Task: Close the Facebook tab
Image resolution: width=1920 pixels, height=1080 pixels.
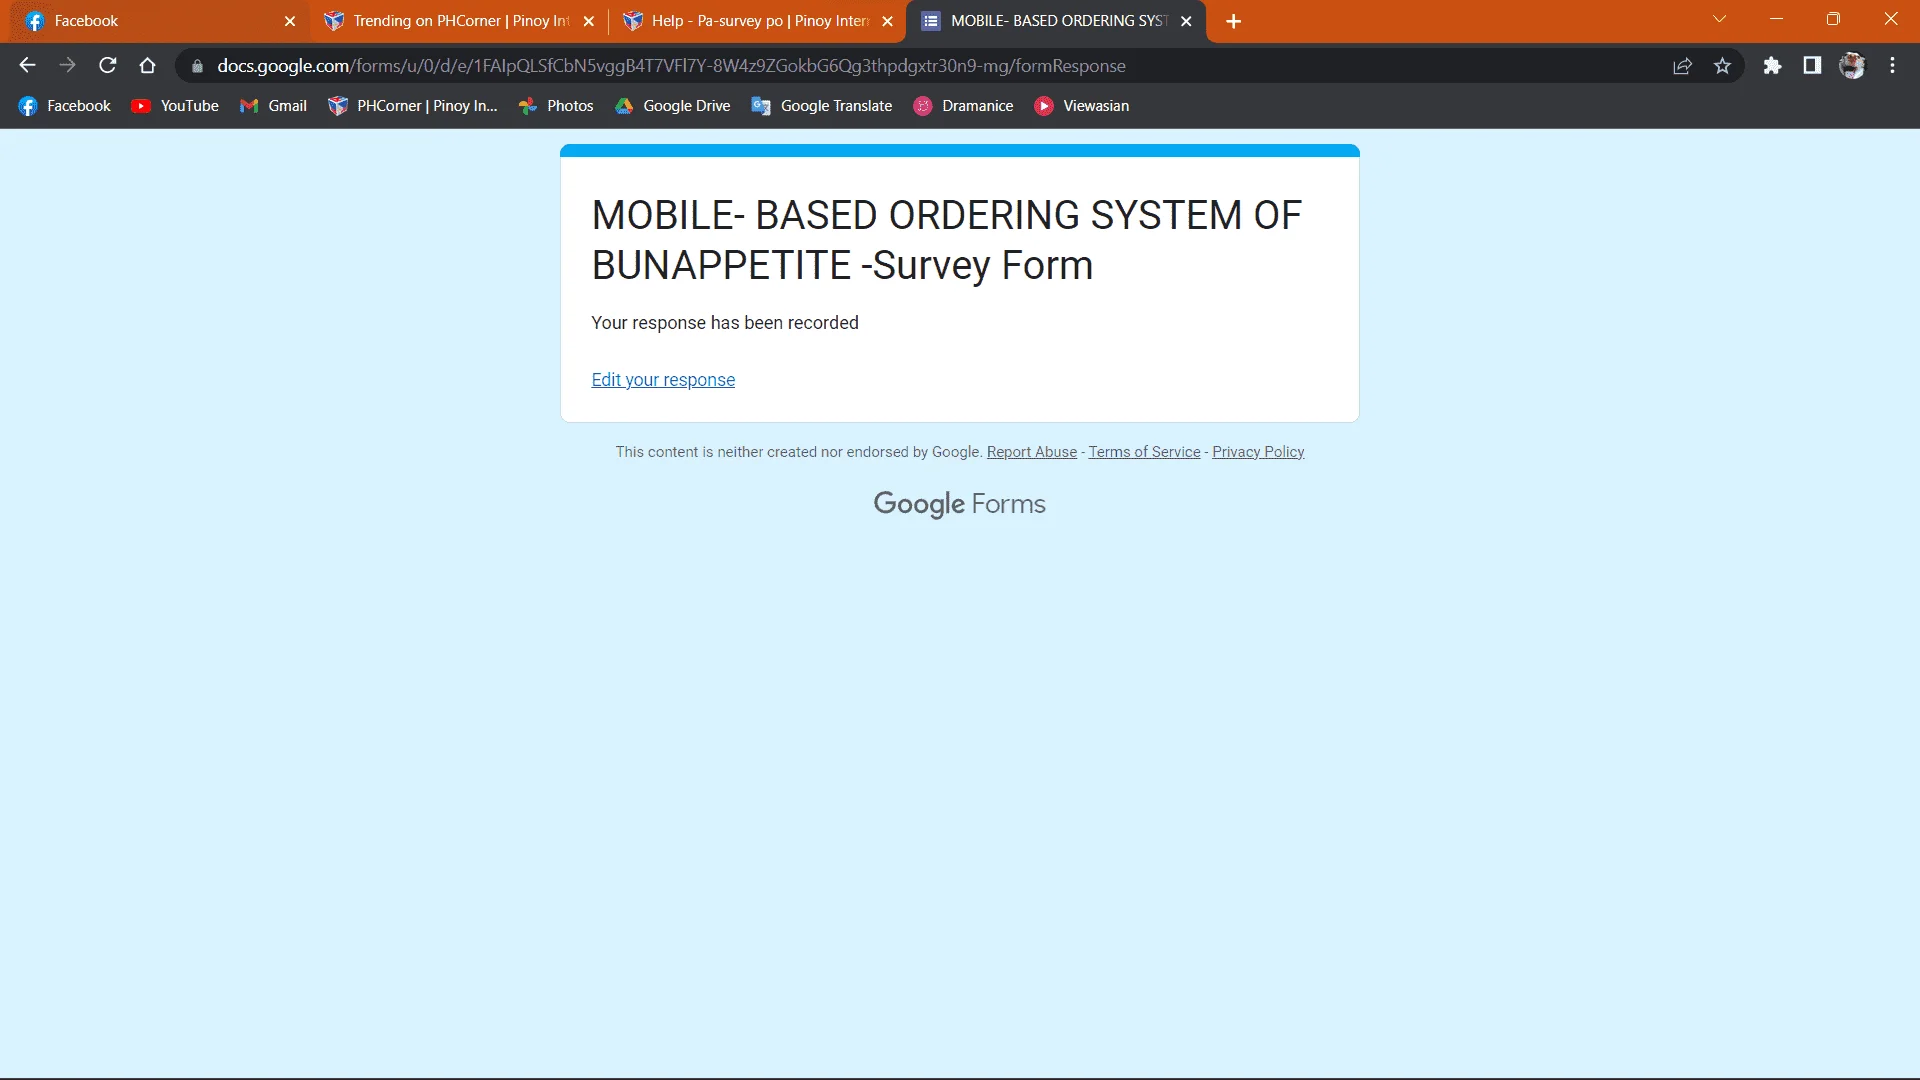Action: [x=290, y=21]
